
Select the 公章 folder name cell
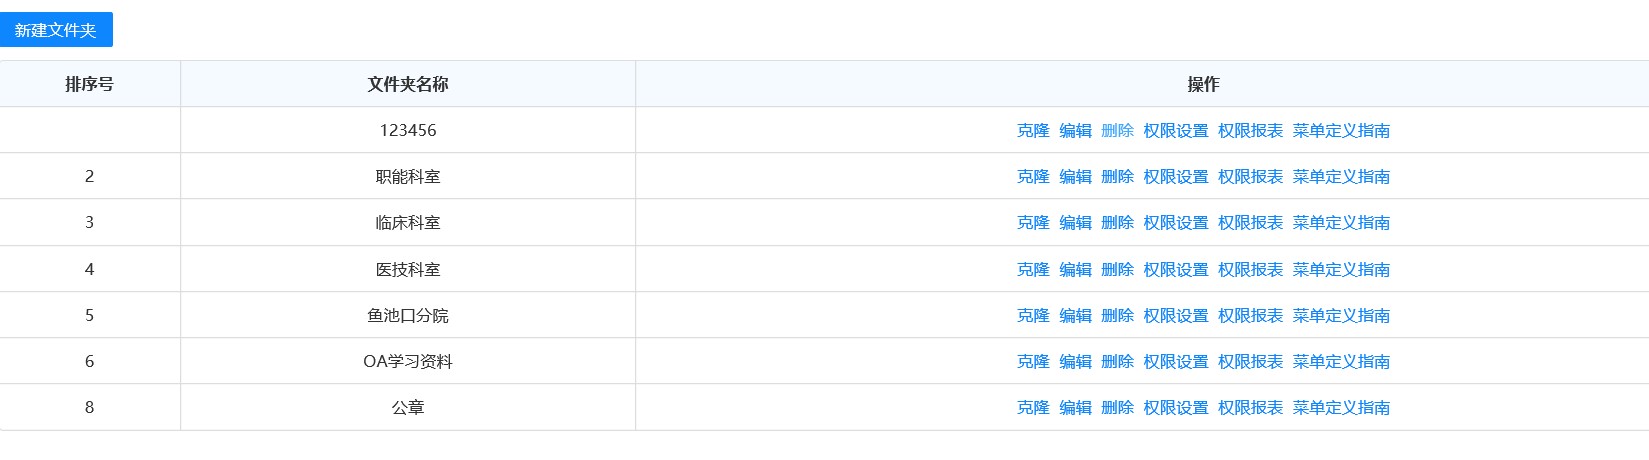(408, 407)
